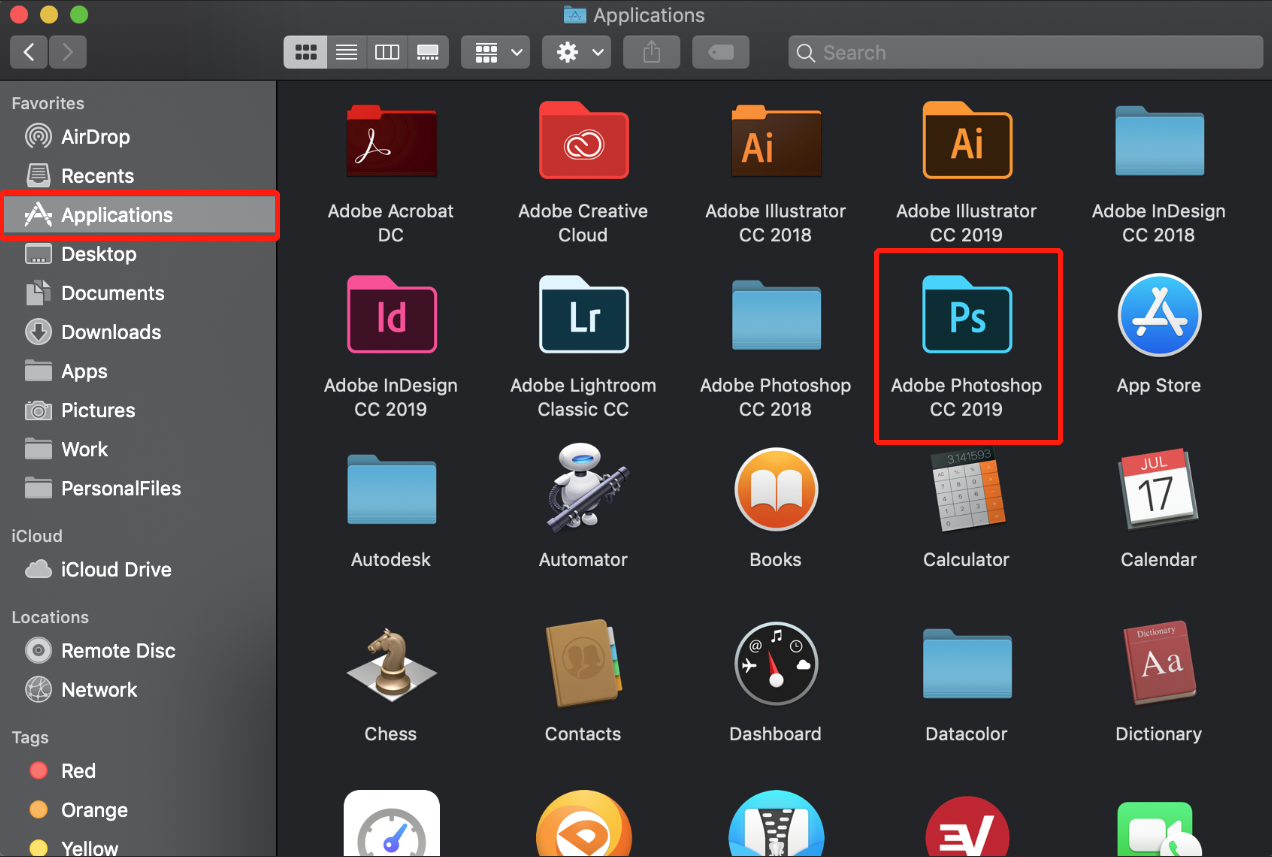Screen dimensions: 1272x857
Task: Select the Calculator app icon
Action: click(967, 490)
